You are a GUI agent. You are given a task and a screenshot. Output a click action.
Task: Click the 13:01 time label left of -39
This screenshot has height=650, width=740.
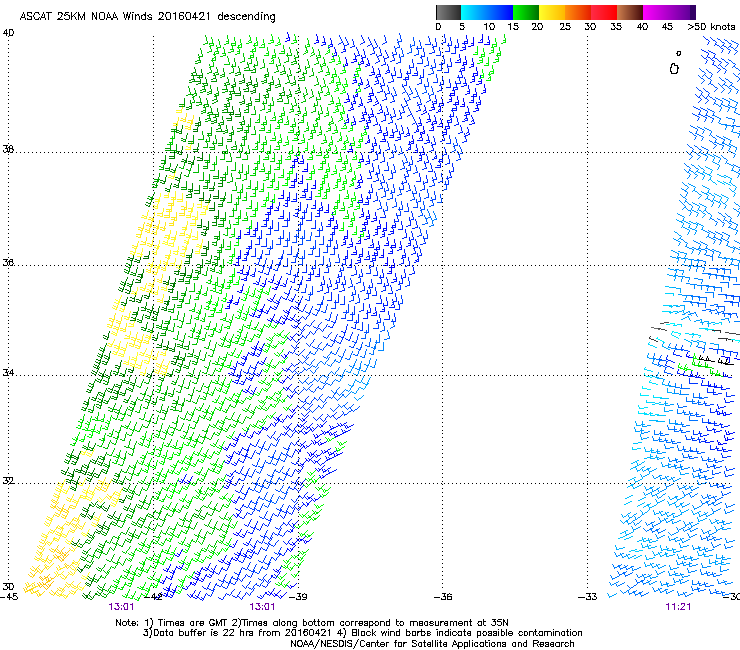coord(262,607)
